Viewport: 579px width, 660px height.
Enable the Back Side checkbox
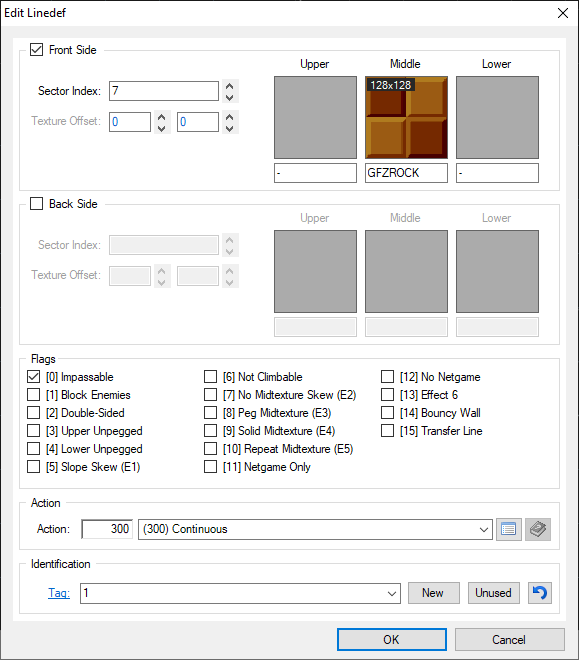37,204
